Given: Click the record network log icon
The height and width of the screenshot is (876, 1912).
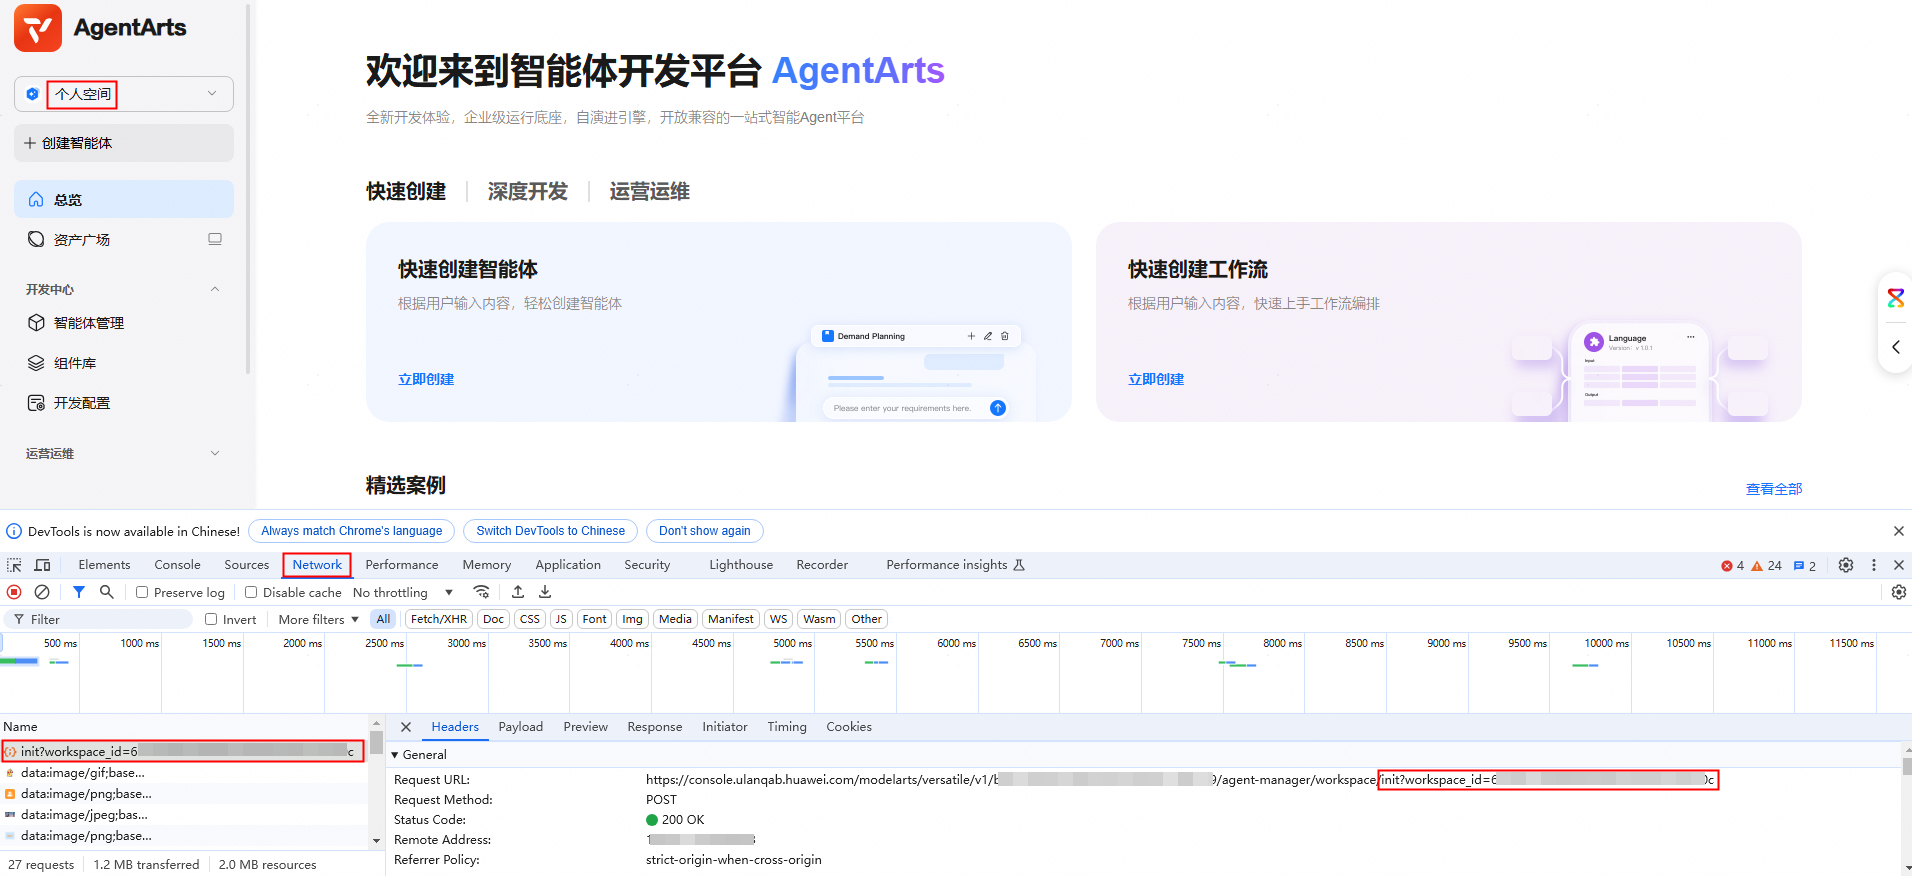Looking at the screenshot, I should click(x=14, y=592).
